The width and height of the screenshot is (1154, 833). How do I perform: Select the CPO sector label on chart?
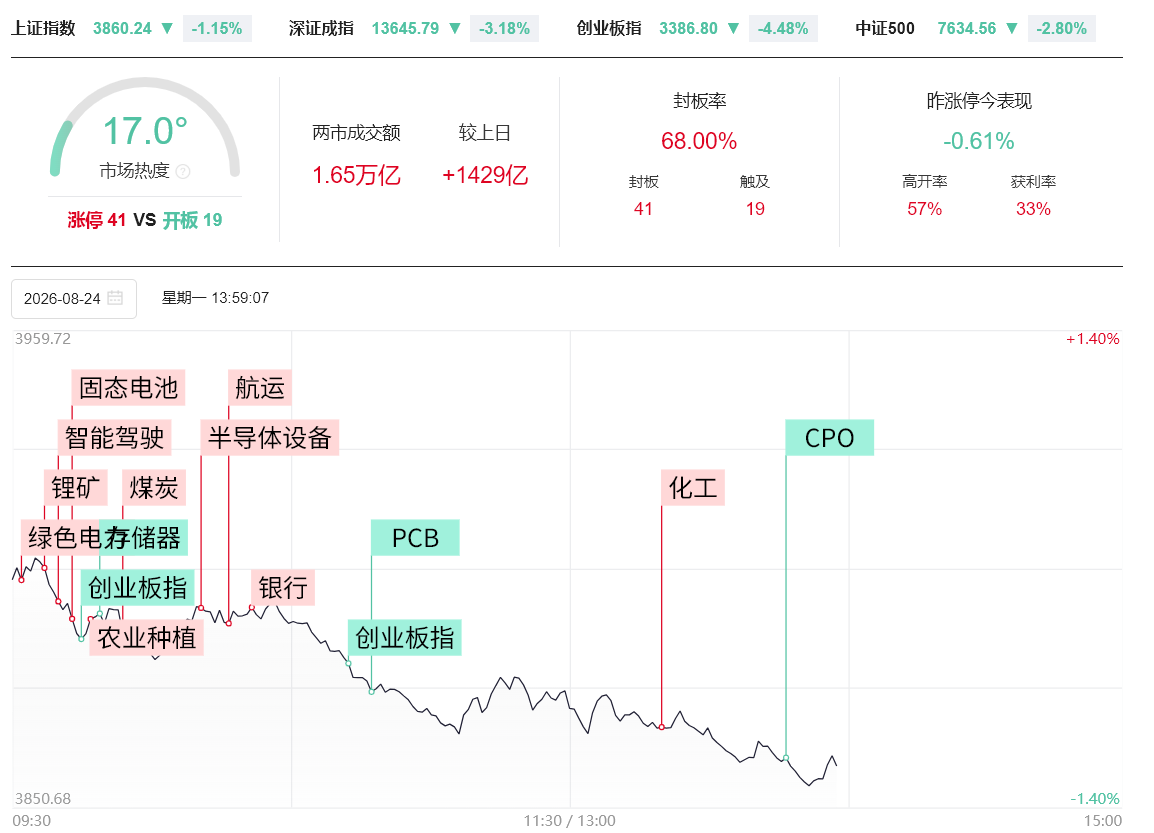829,438
